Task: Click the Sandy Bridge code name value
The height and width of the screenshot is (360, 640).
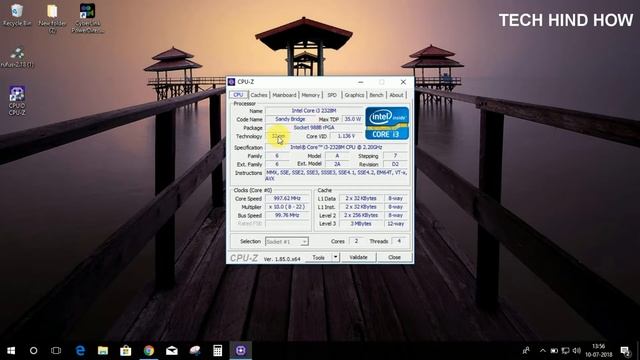Action: 290,119
